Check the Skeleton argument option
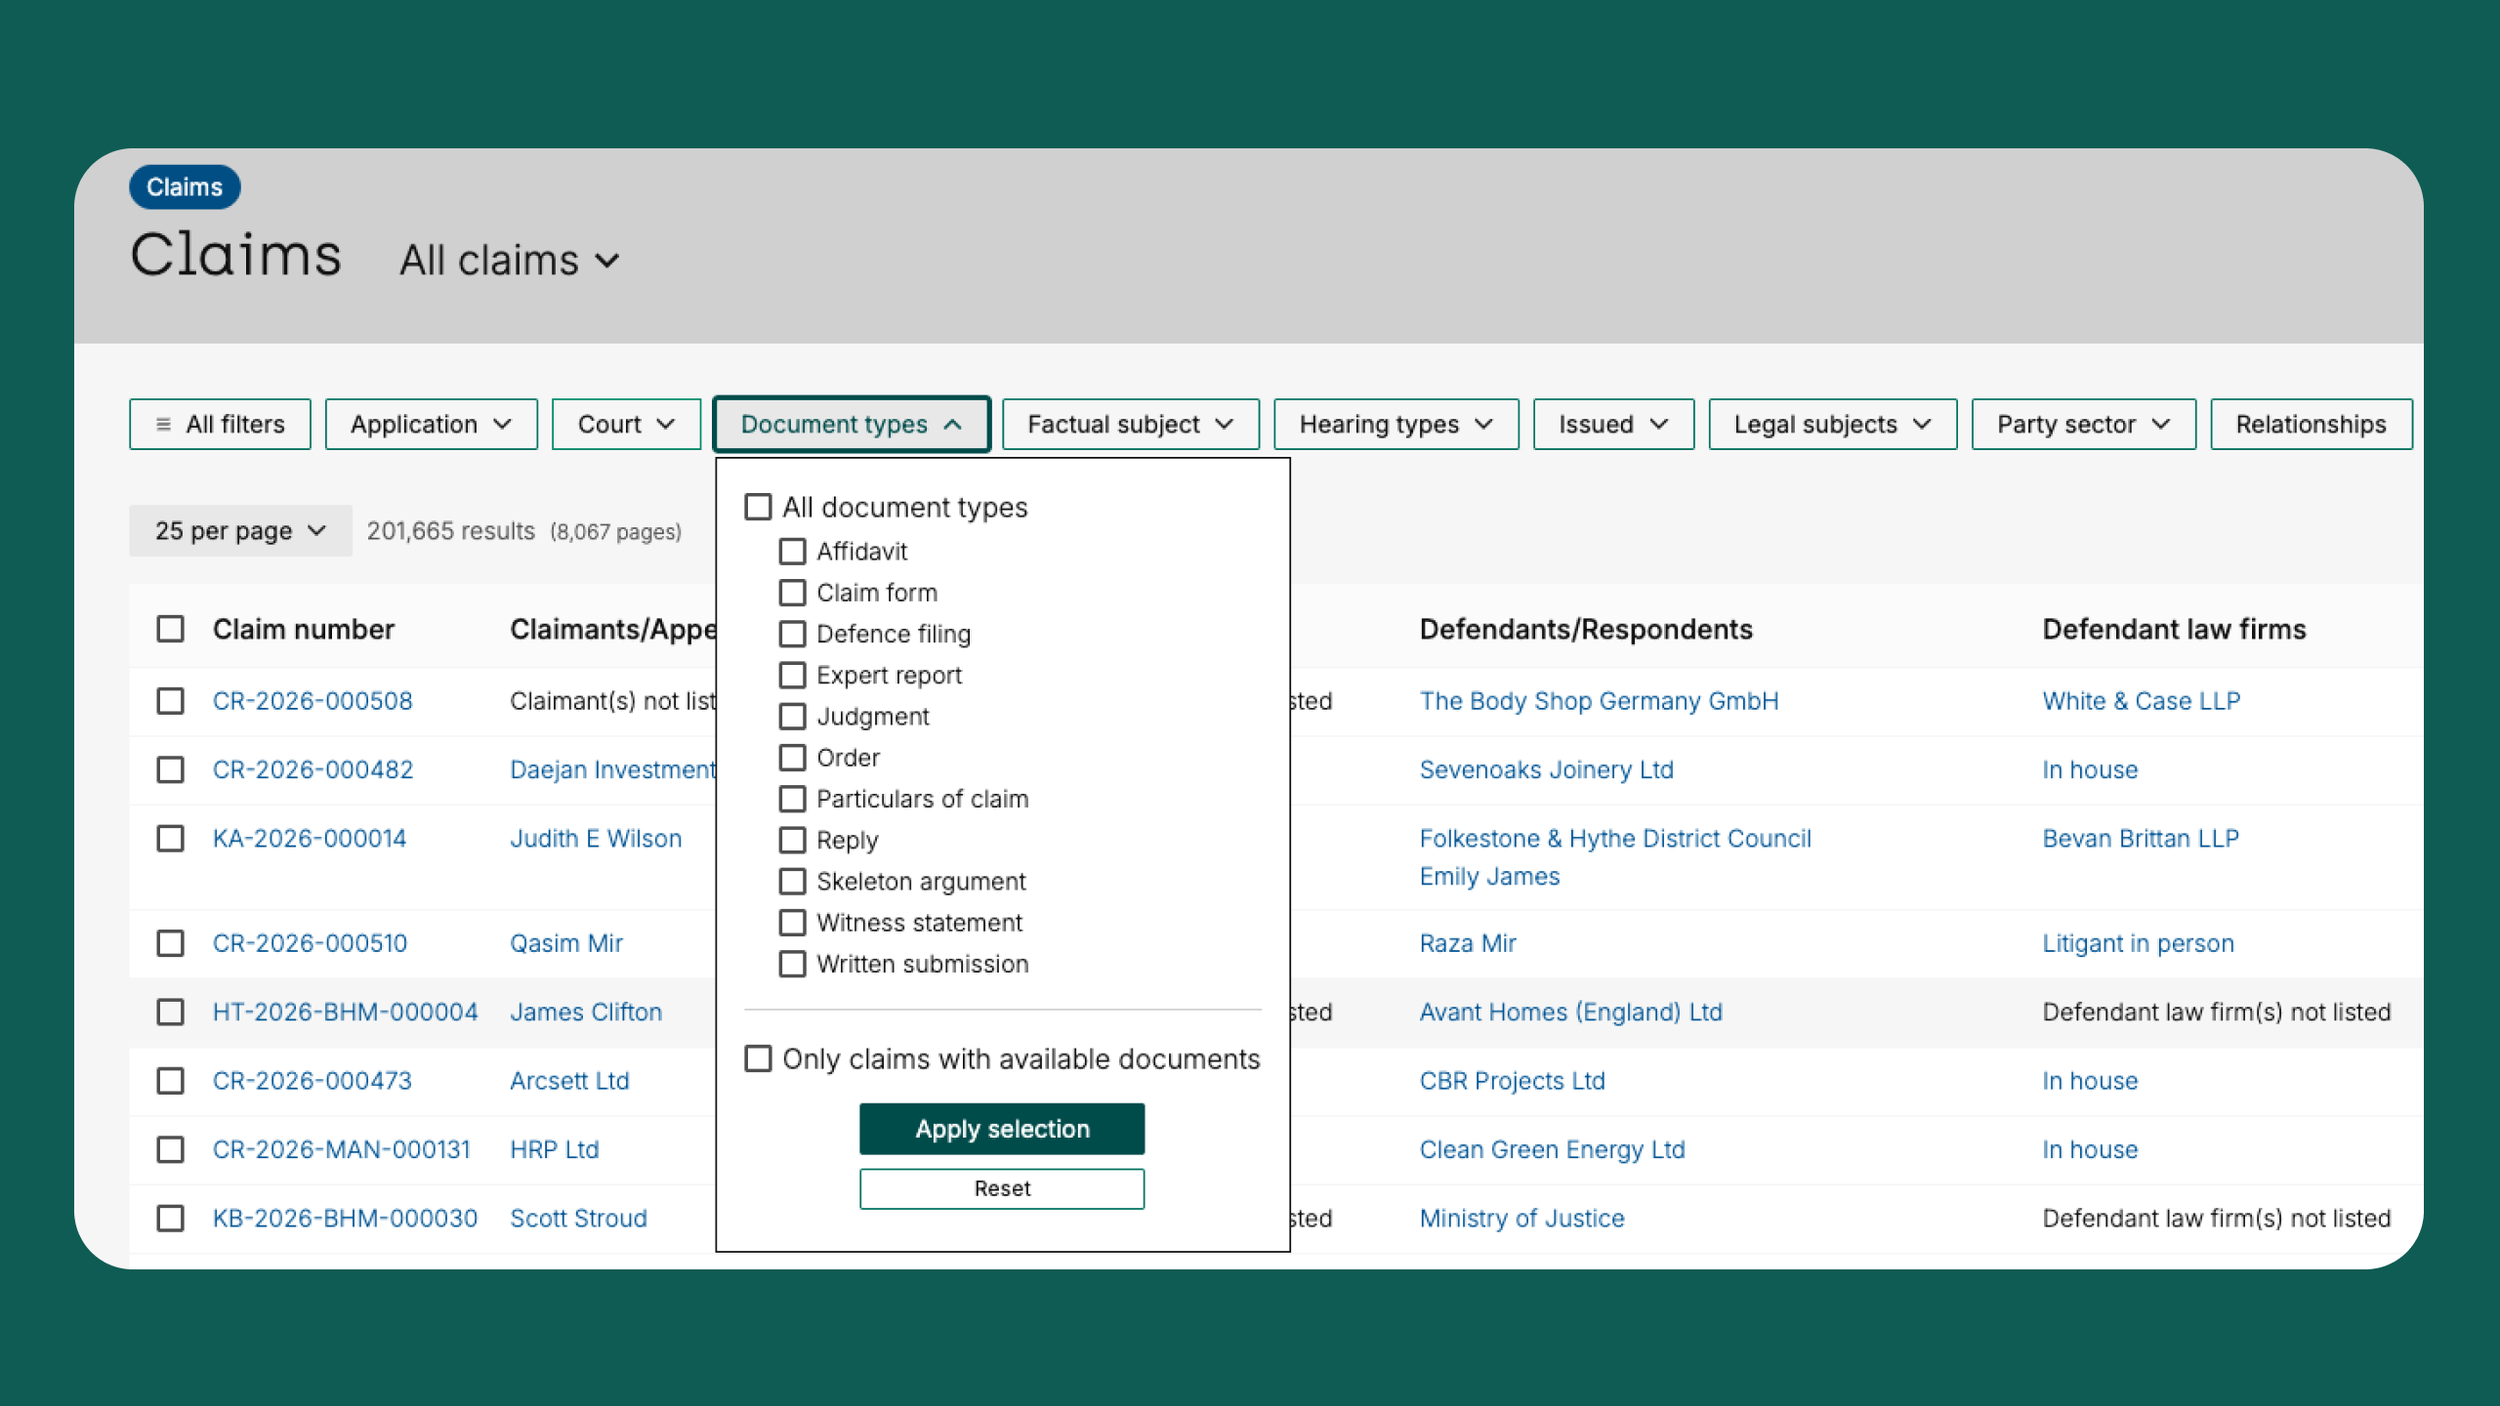Image resolution: width=2500 pixels, height=1406 pixels. [792, 881]
